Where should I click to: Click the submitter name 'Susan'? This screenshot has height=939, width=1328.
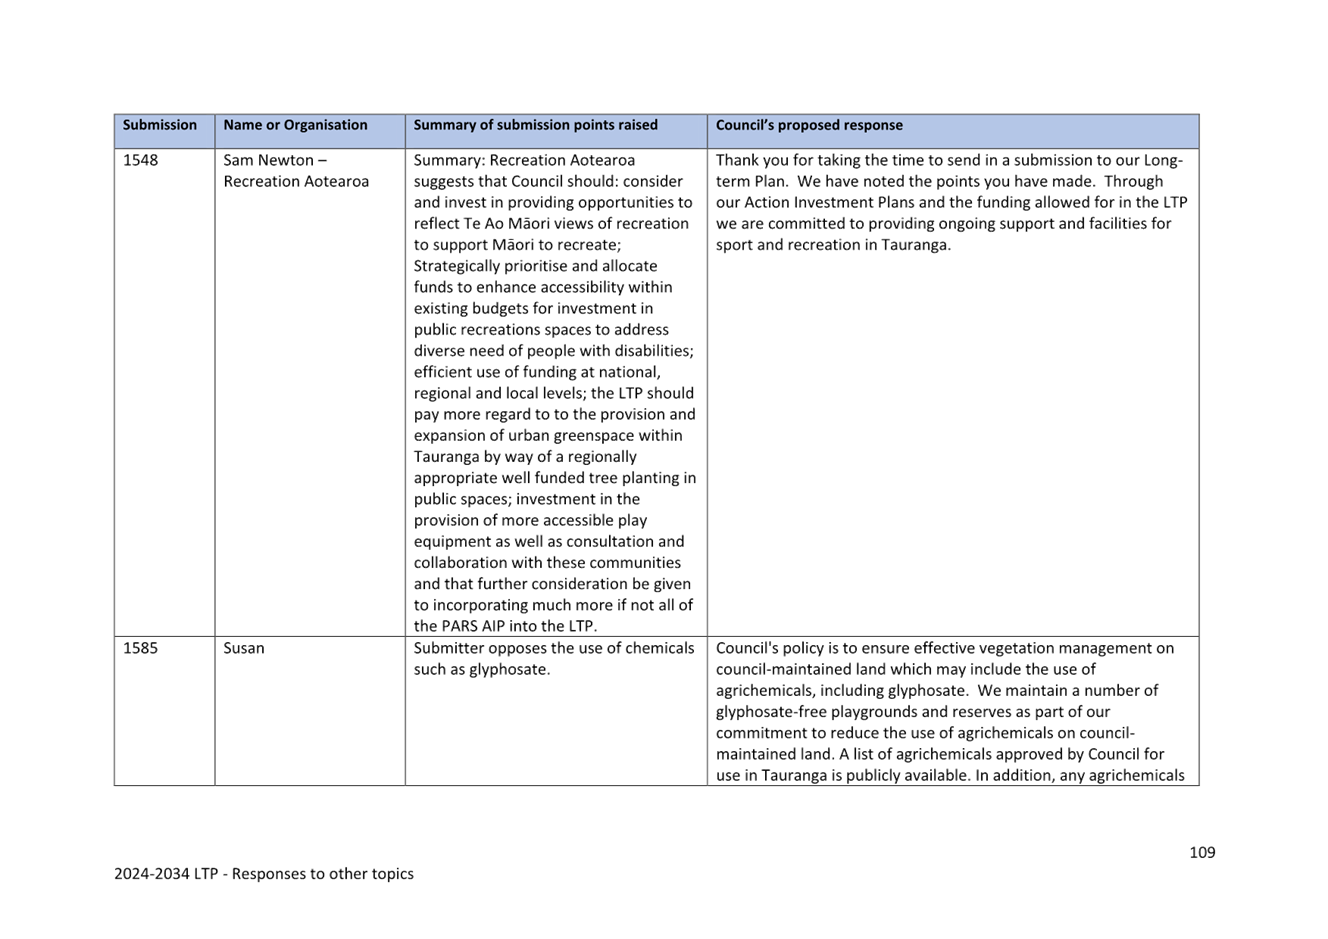tap(244, 648)
